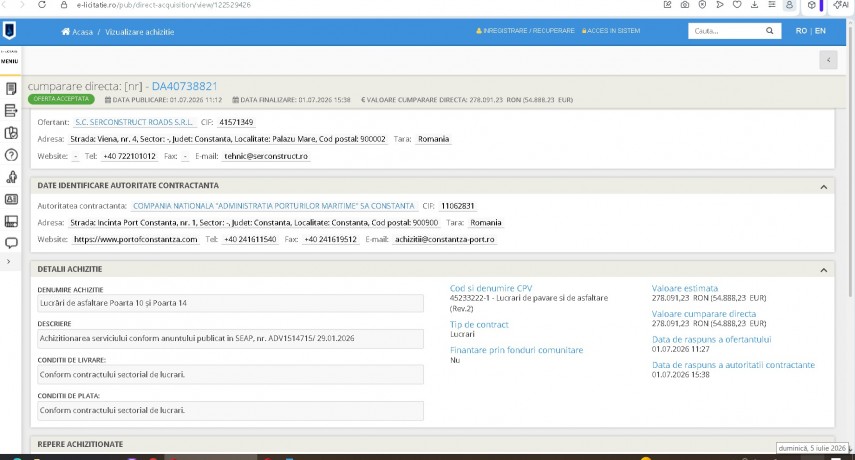Open Compania Nationala Administratia Porturilor Maritime link
Viewport: 855px width, 460px height.
274,206
